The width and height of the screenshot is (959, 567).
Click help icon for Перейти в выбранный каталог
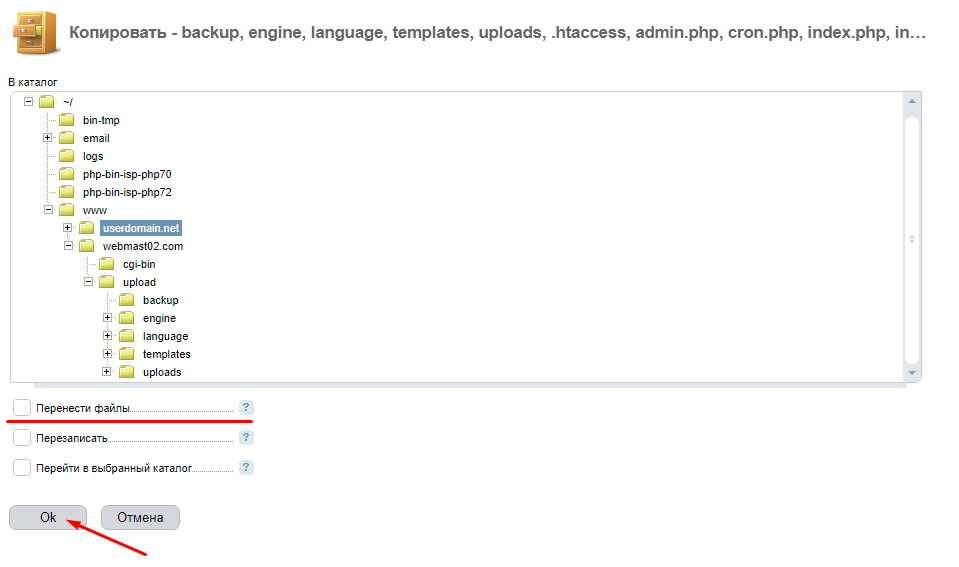pos(246,467)
